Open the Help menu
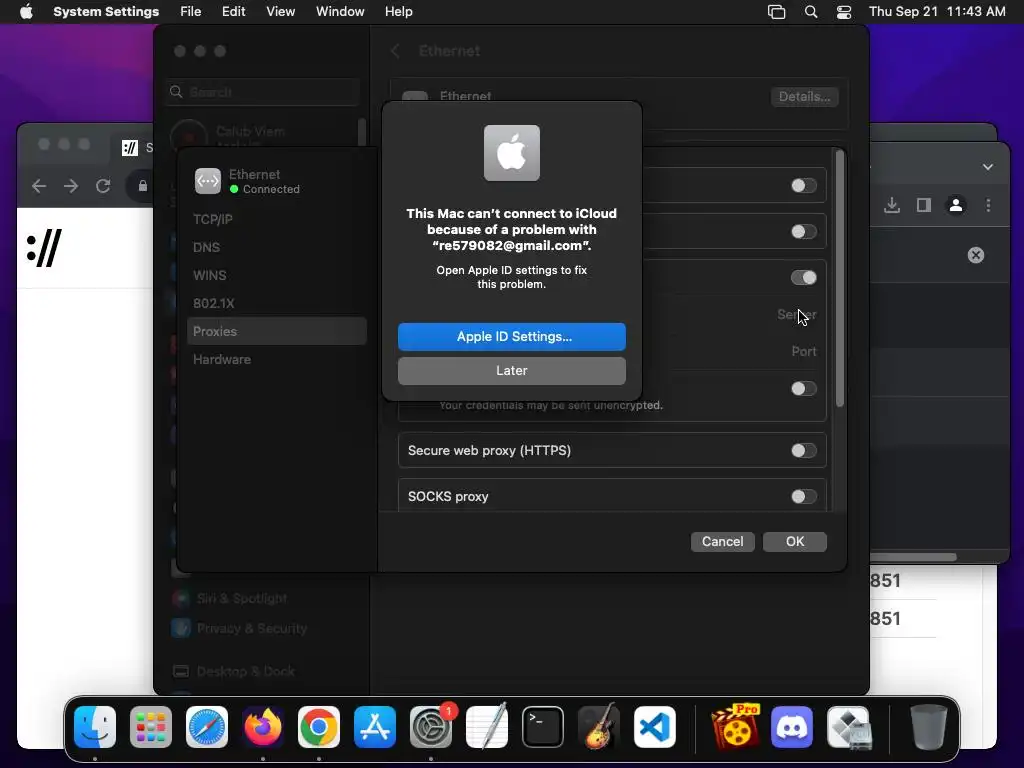Screen dimensions: 1024x768 (x=398, y=12)
